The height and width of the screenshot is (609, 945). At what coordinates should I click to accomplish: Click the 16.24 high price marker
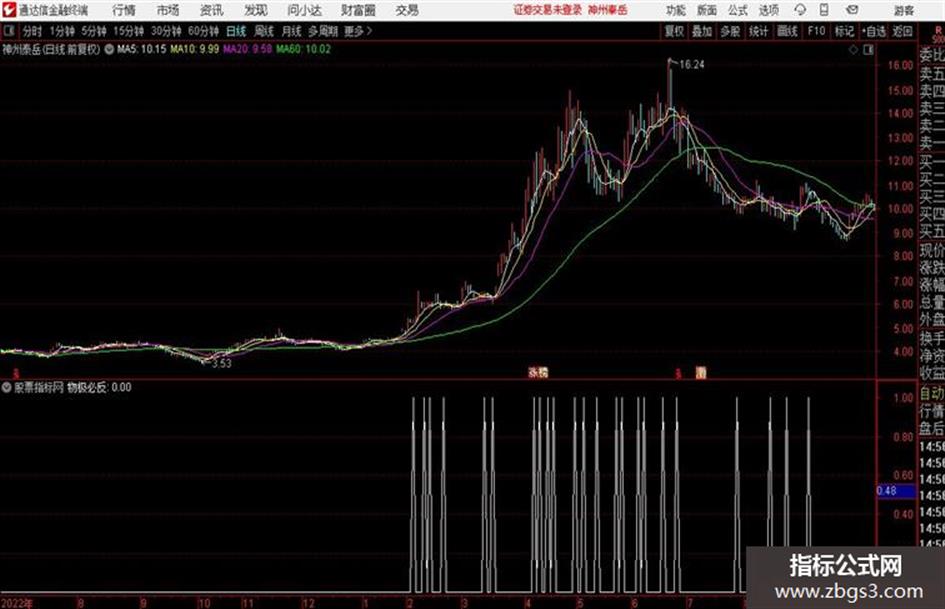pos(692,65)
